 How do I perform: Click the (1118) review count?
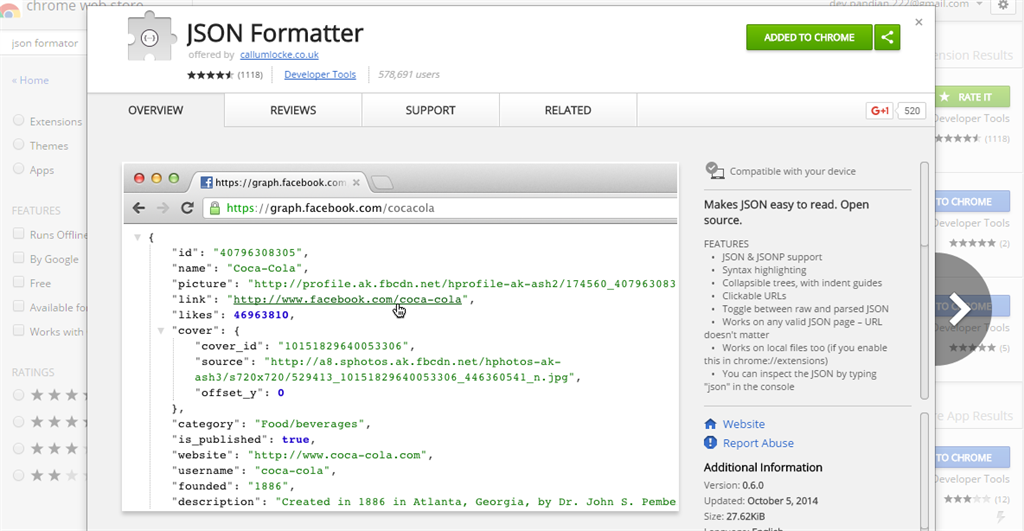coord(249,74)
